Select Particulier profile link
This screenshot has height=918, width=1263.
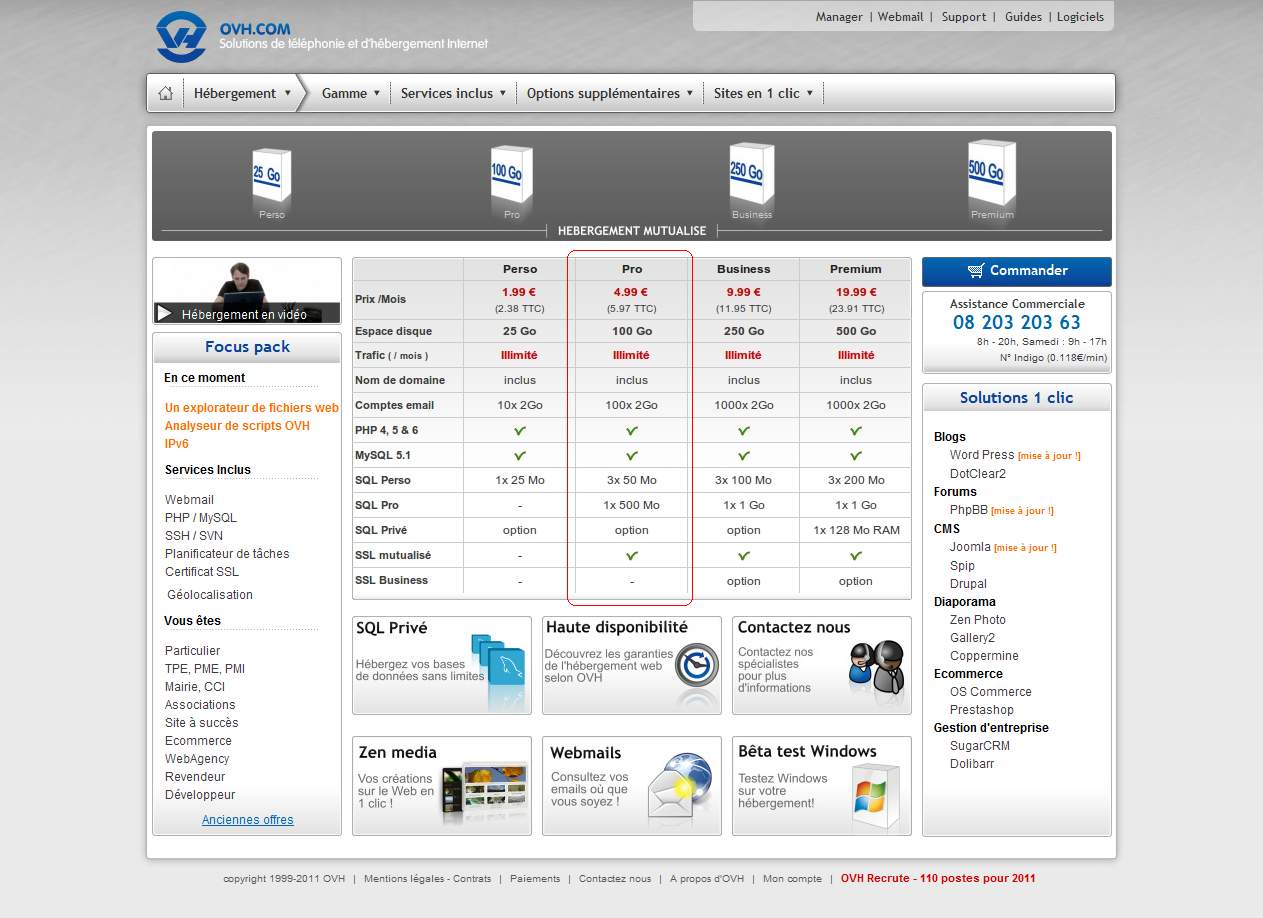coord(193,651)
